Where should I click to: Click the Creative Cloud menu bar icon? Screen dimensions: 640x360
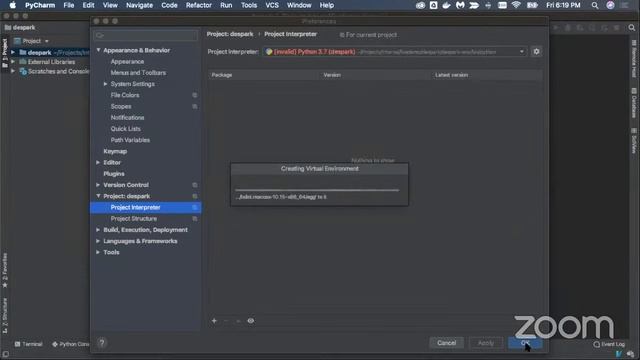[420, 5]
